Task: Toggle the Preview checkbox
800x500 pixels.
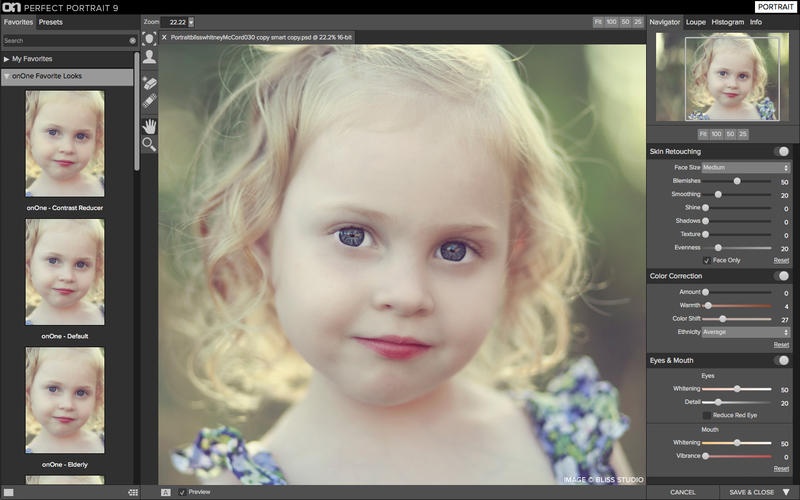Action: (x=182, y=492)
